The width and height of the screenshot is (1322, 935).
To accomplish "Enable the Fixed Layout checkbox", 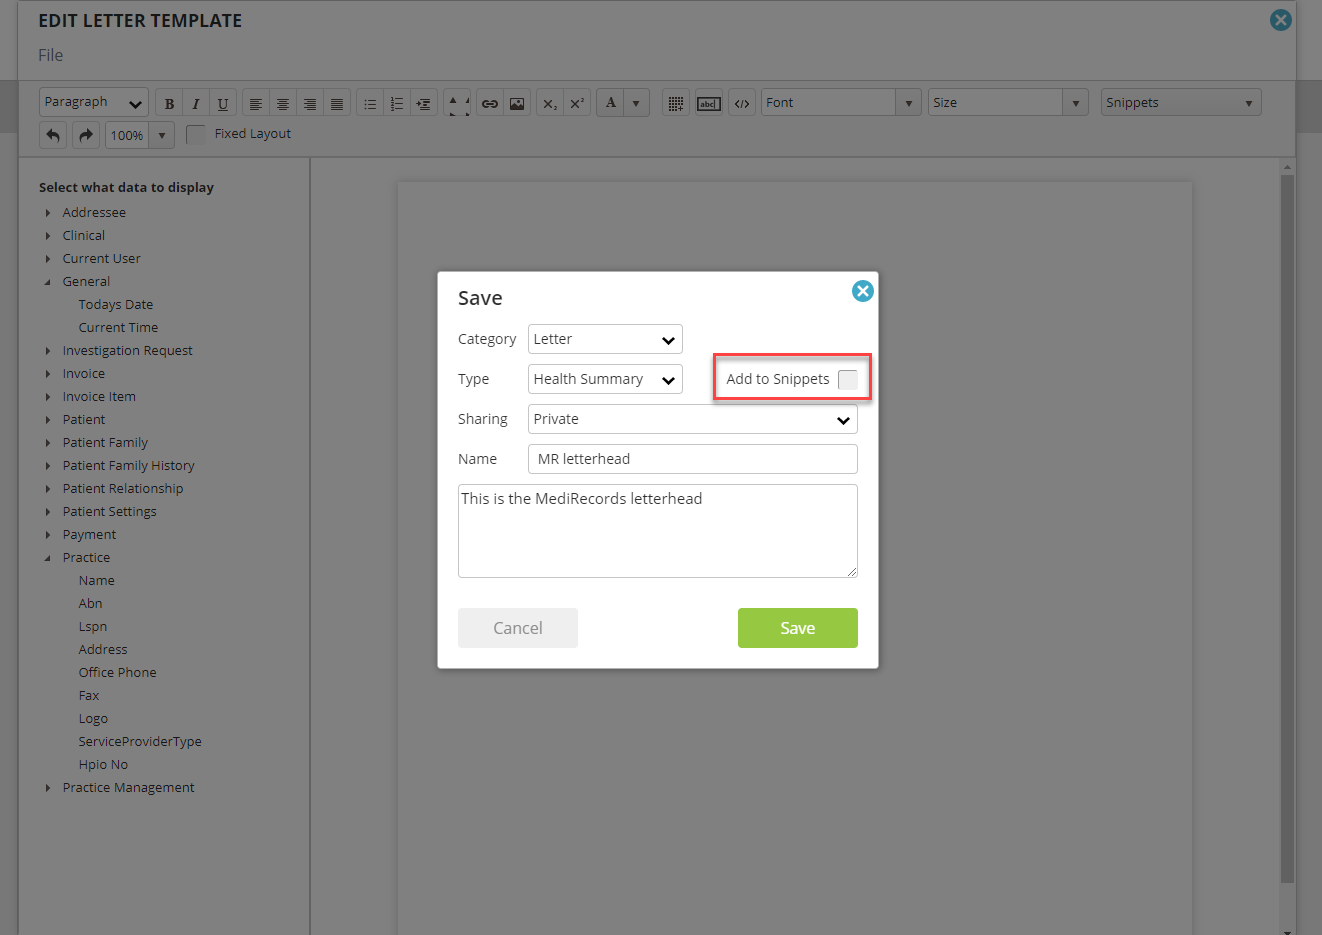I will [196, 134].
